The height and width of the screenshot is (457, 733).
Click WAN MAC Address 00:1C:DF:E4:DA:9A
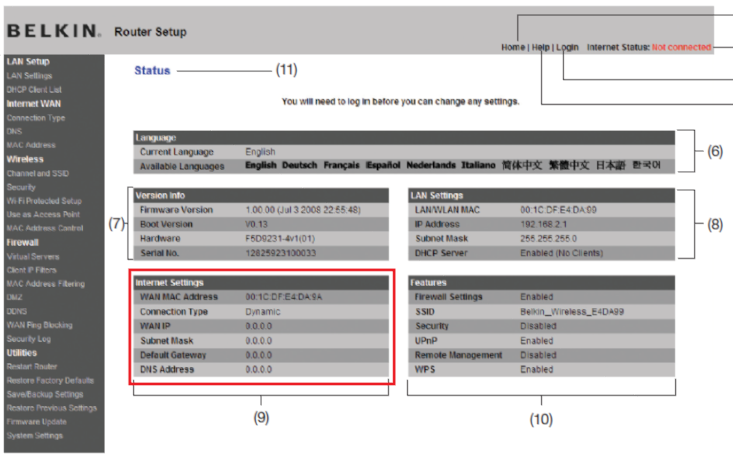tap(284, 297)
